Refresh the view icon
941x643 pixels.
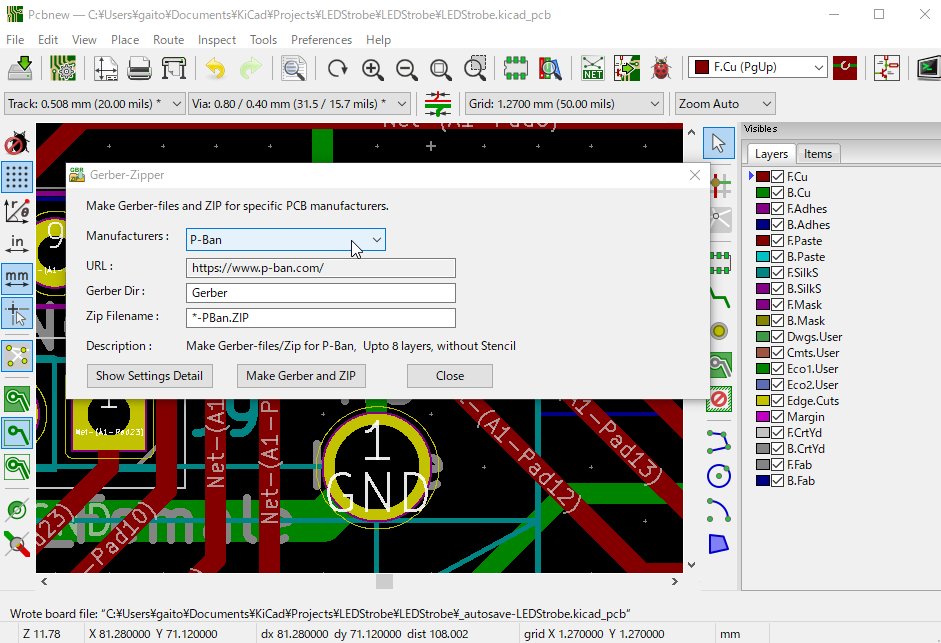[338, 68]
